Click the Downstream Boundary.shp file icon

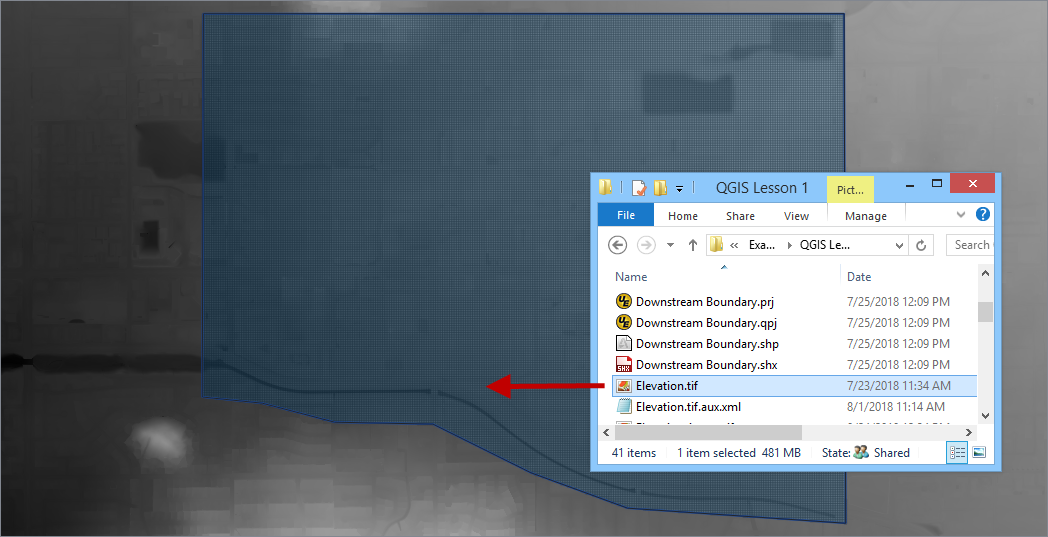623,344
